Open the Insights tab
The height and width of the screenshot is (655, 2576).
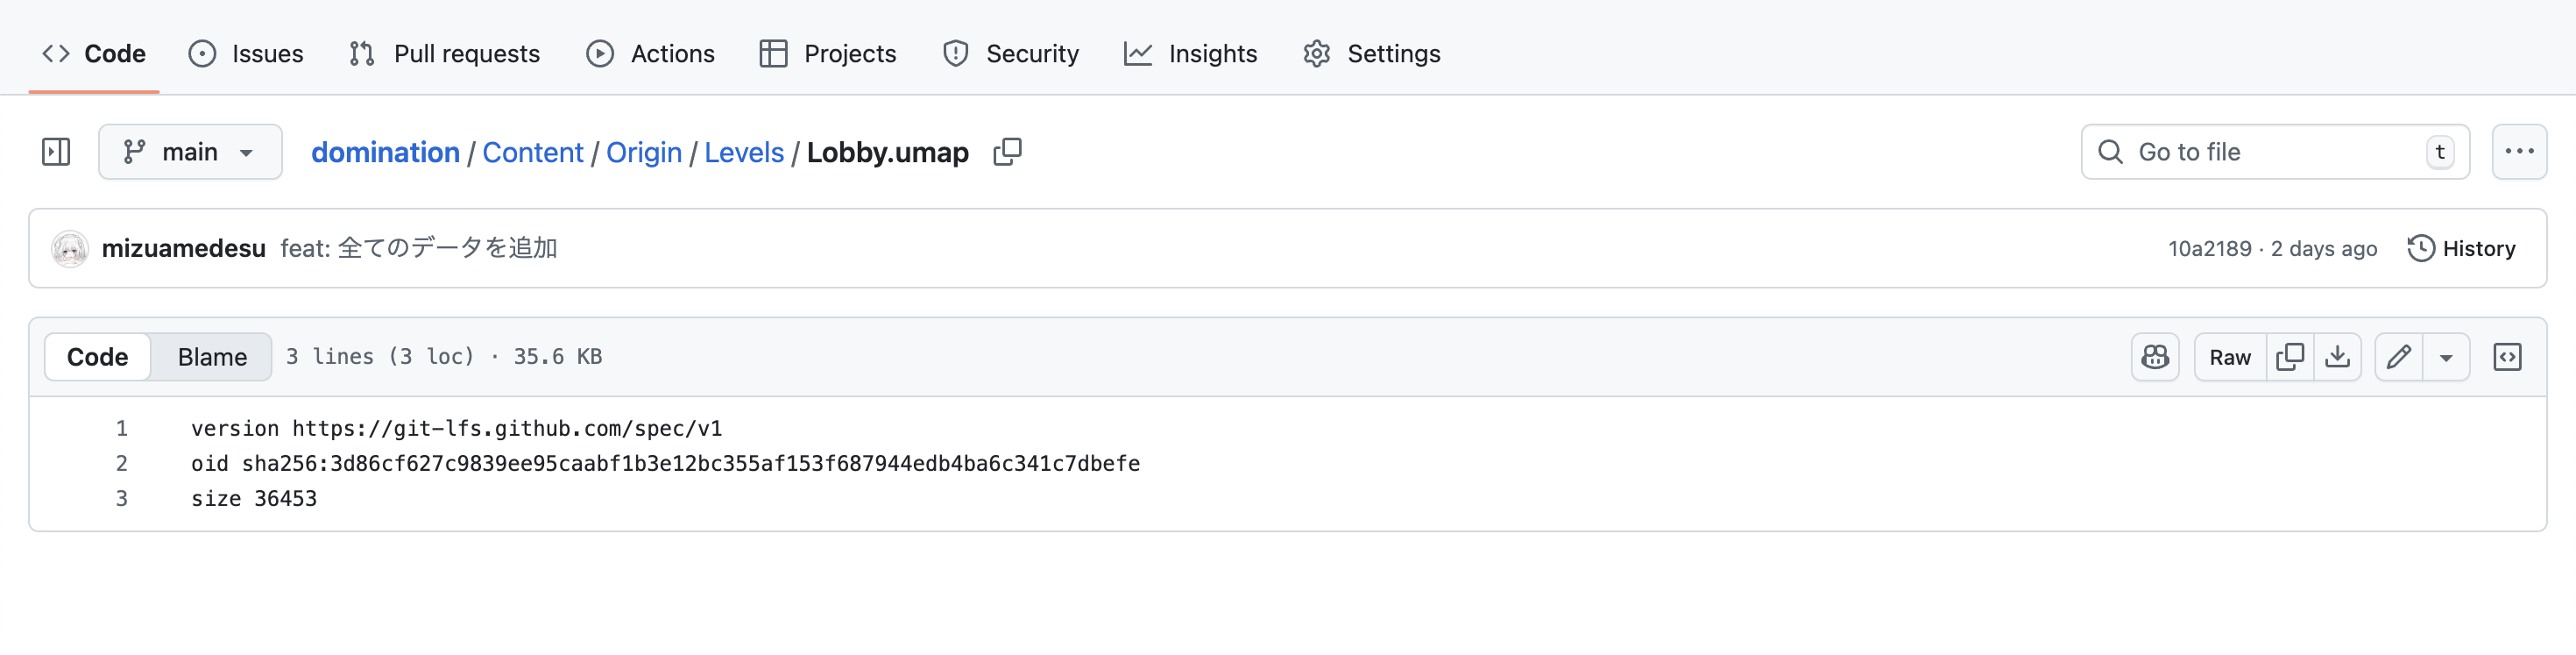(x=1191, y=54)
